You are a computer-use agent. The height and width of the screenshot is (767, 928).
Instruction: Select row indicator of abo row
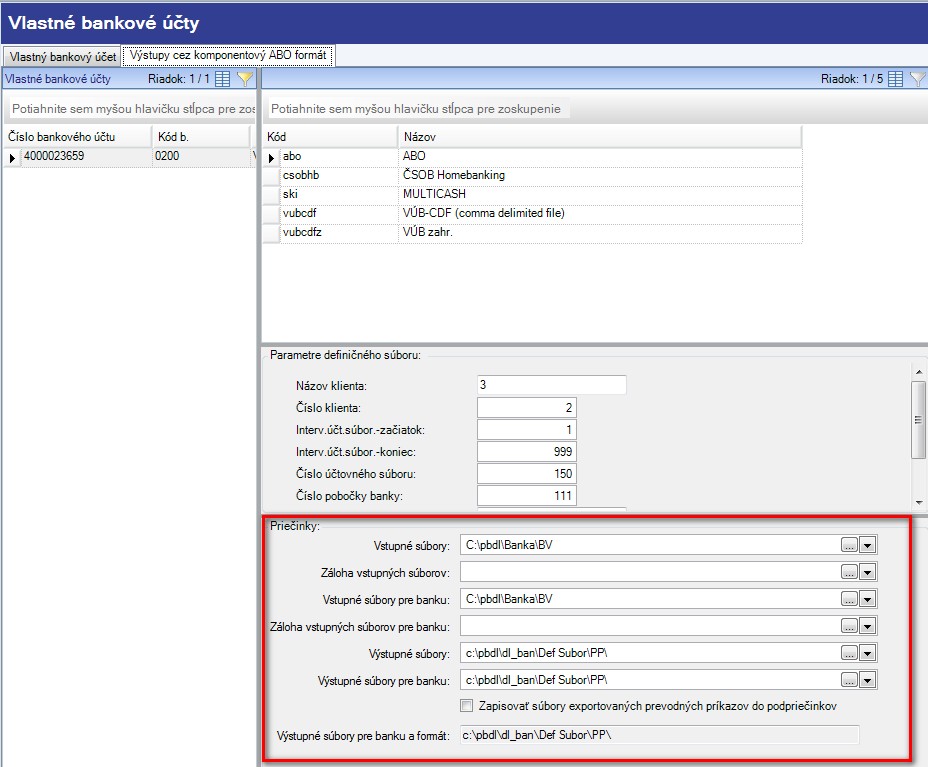(x=272, y=157)
